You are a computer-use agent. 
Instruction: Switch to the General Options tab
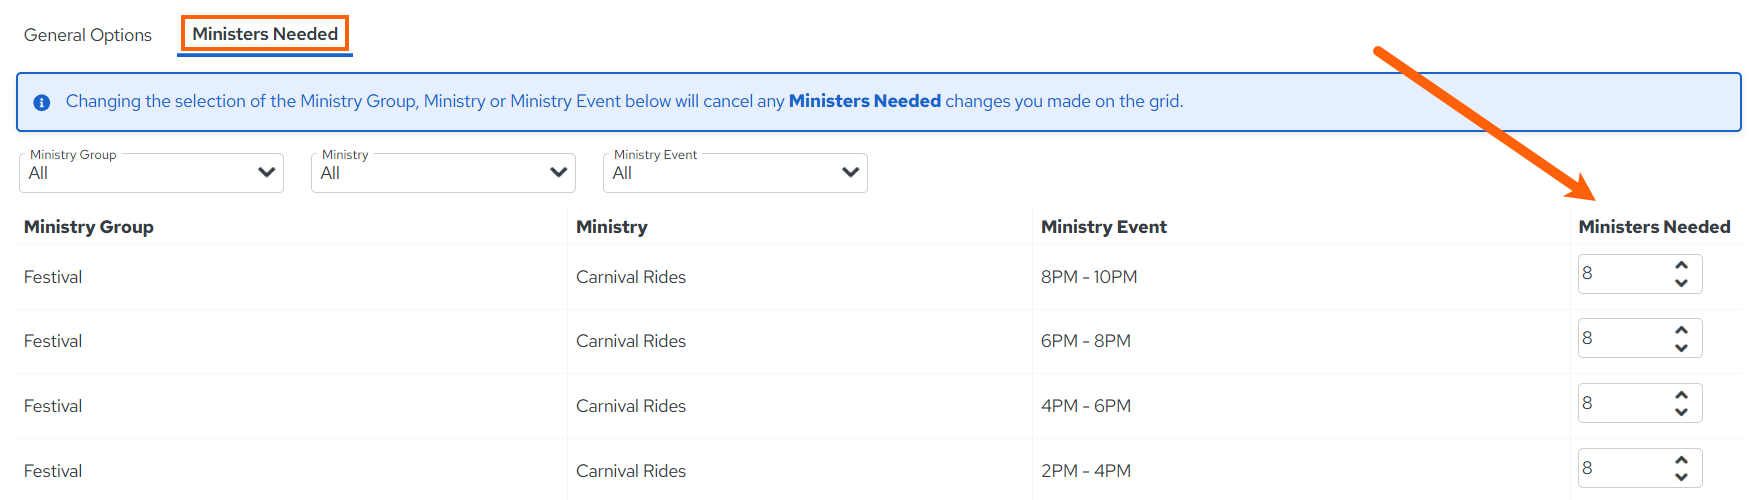(88, 35)
